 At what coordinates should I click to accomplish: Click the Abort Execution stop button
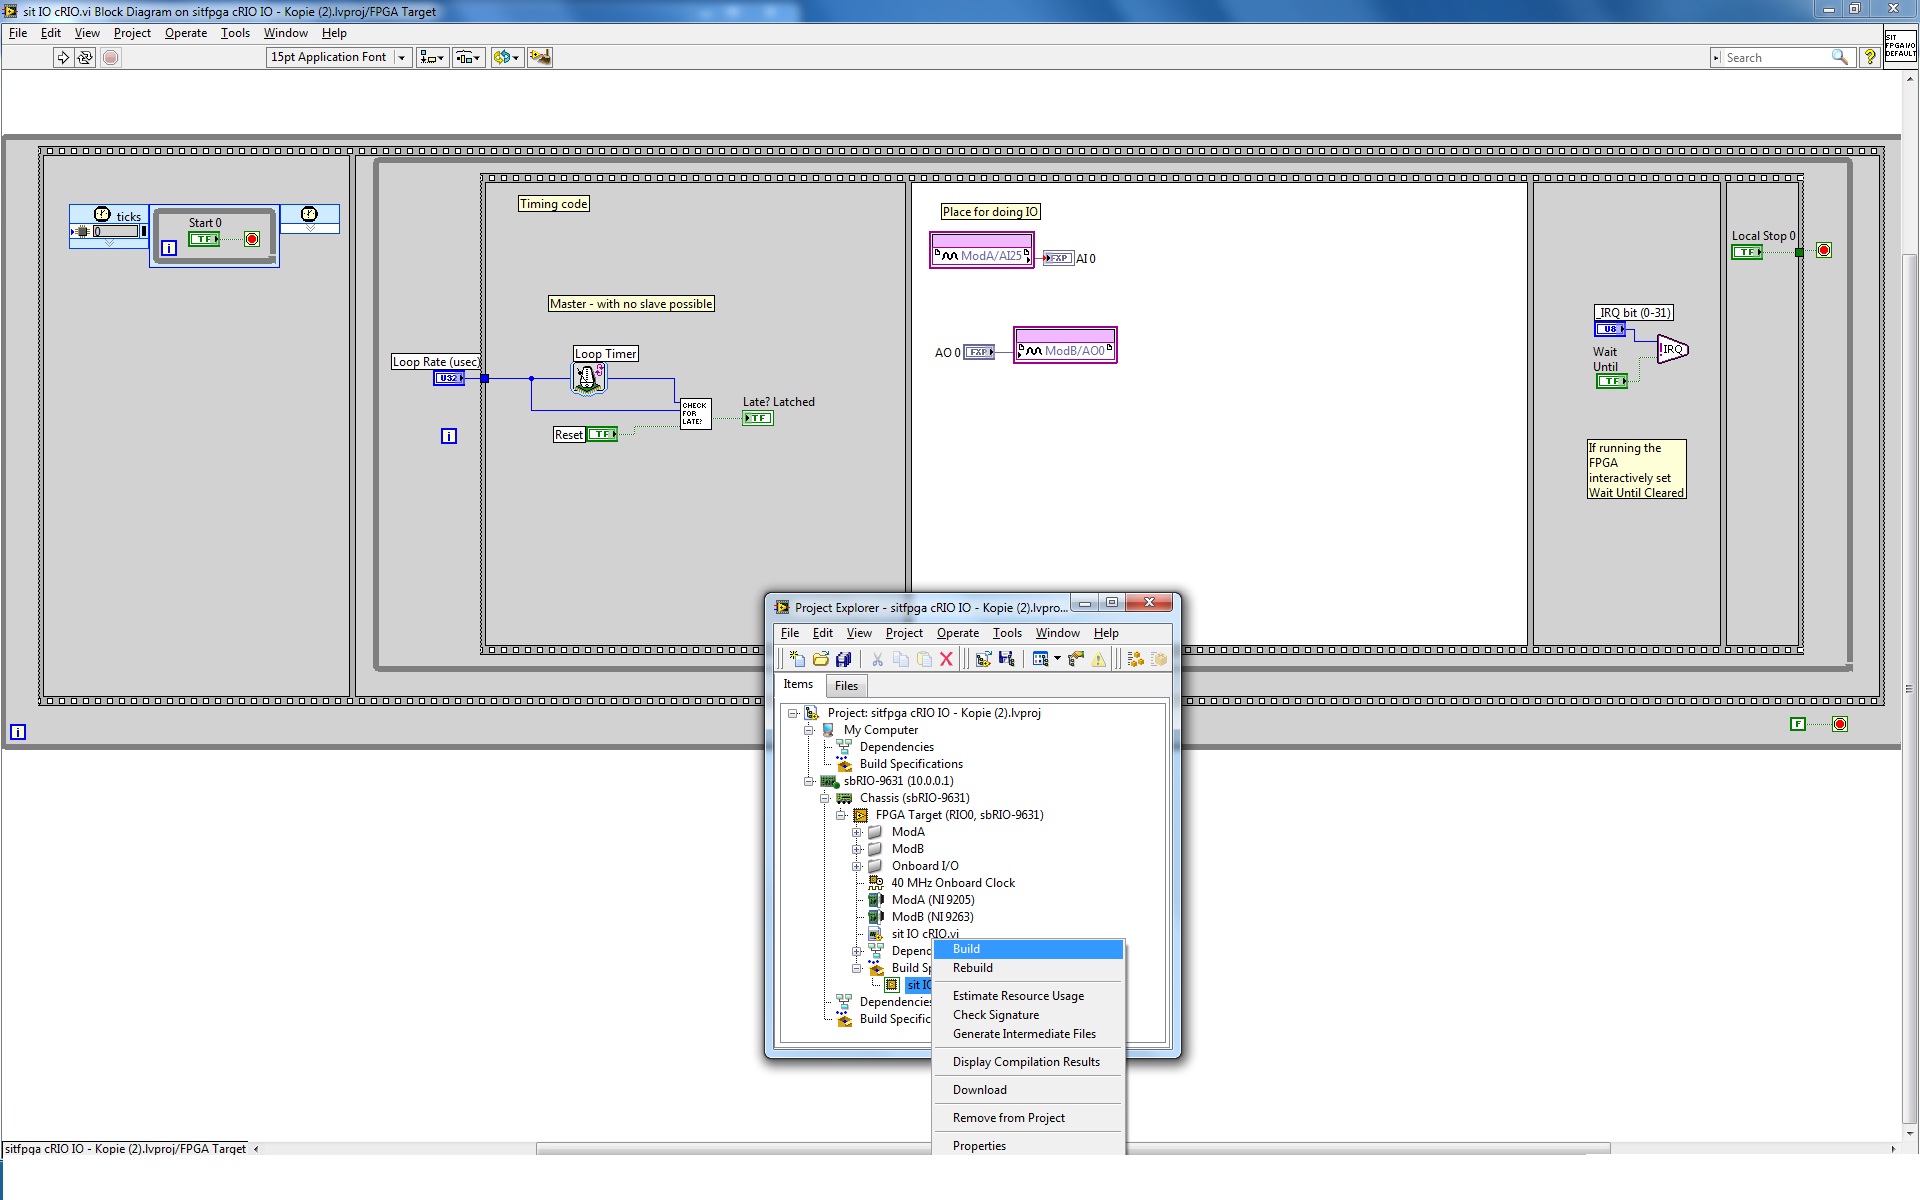tap(111, 58)
